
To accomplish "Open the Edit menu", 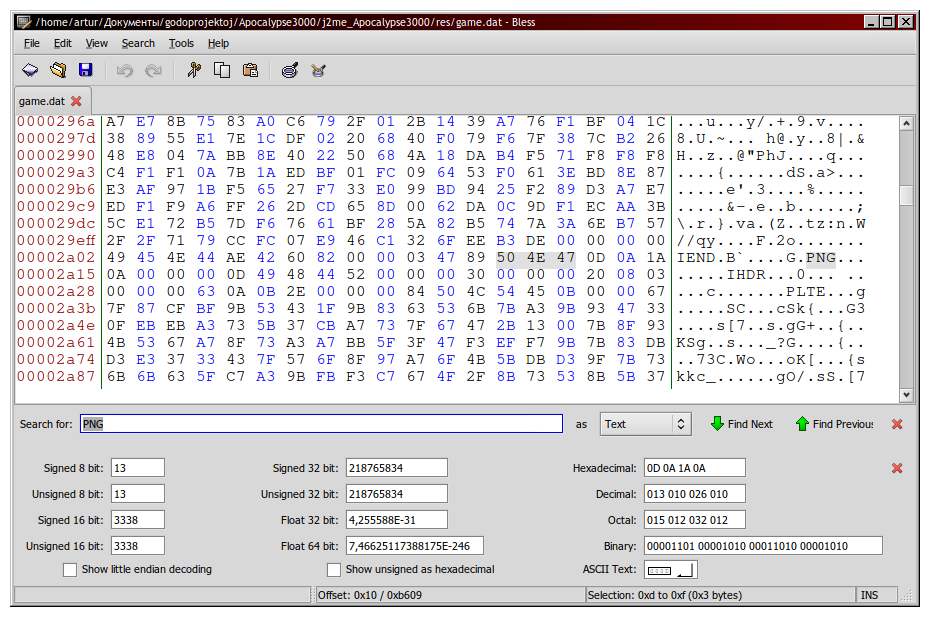I will 62,43.
